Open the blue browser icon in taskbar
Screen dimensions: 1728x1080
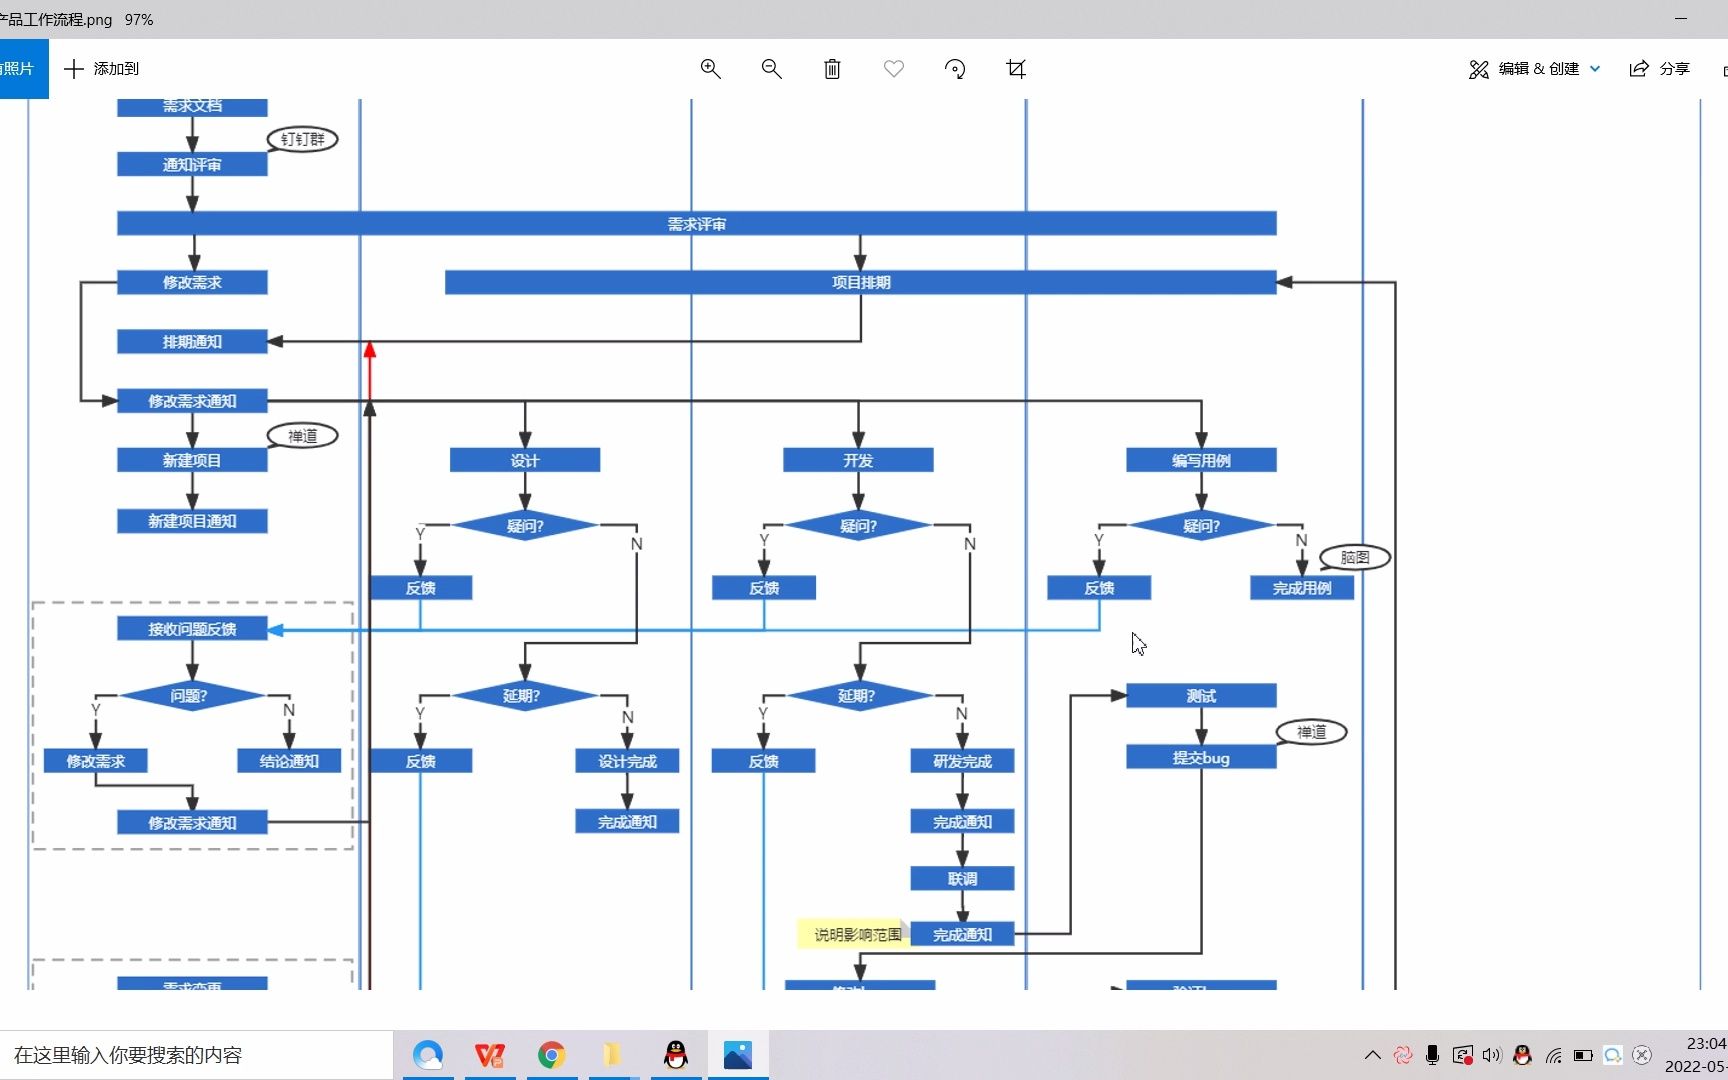pos(428,1055)
